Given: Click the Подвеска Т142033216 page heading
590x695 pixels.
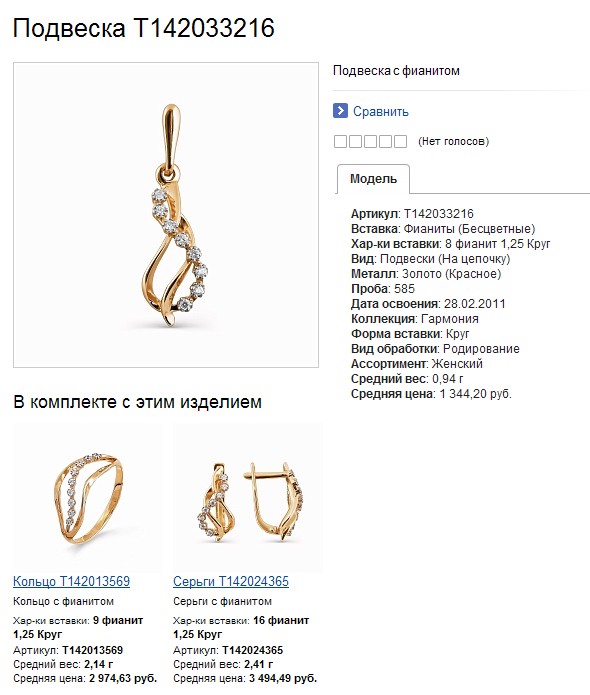Looking at the screenshot, I should click(144, 28).
